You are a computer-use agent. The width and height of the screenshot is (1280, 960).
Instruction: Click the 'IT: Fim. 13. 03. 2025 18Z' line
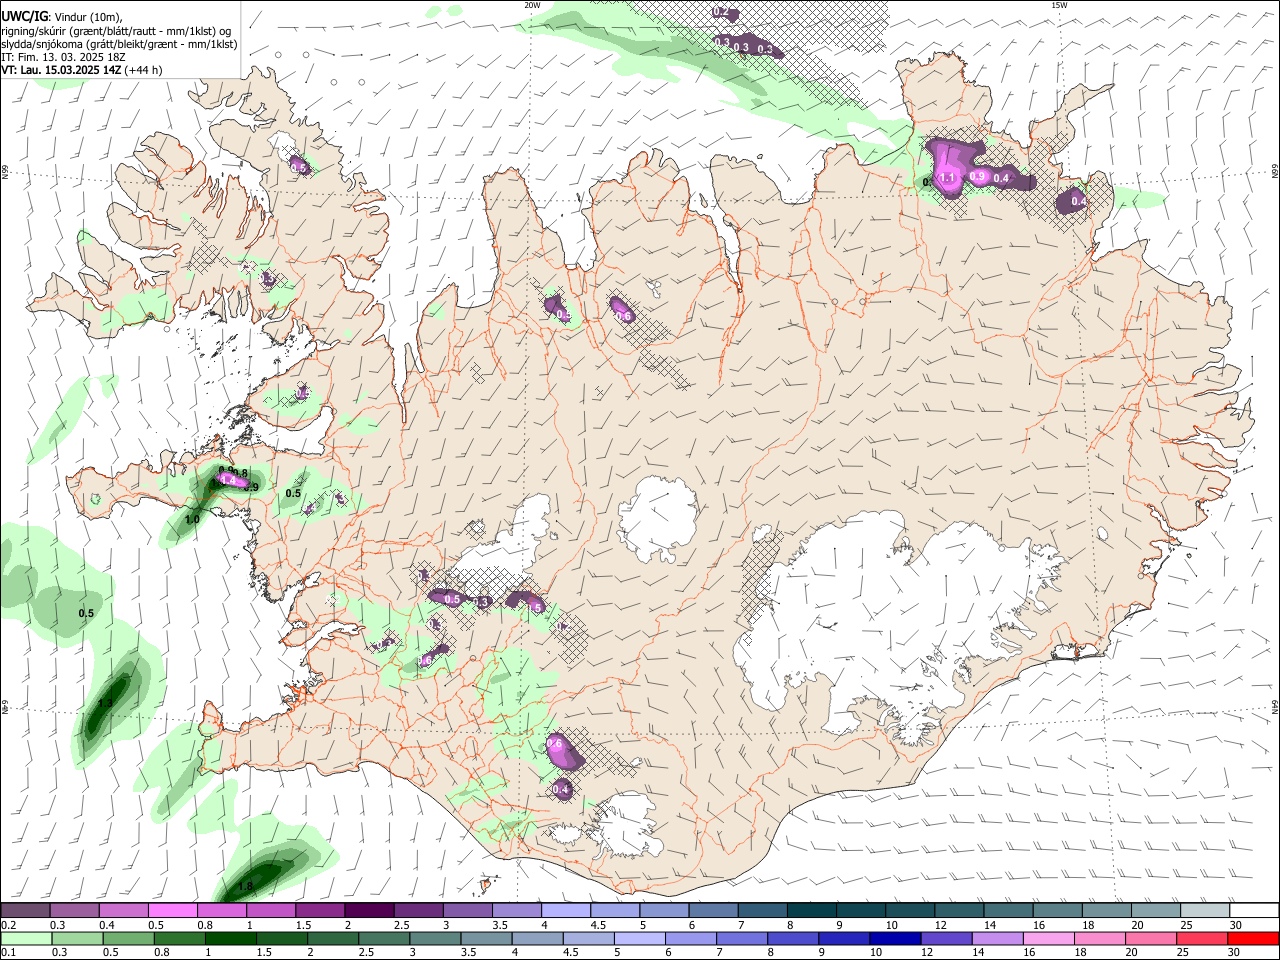point(63,57)
